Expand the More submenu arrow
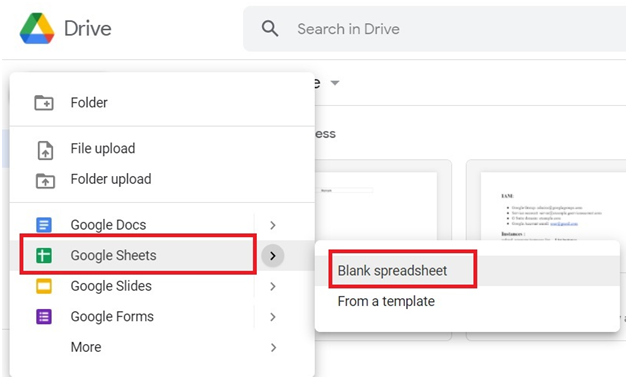 [x=273, y=347]
